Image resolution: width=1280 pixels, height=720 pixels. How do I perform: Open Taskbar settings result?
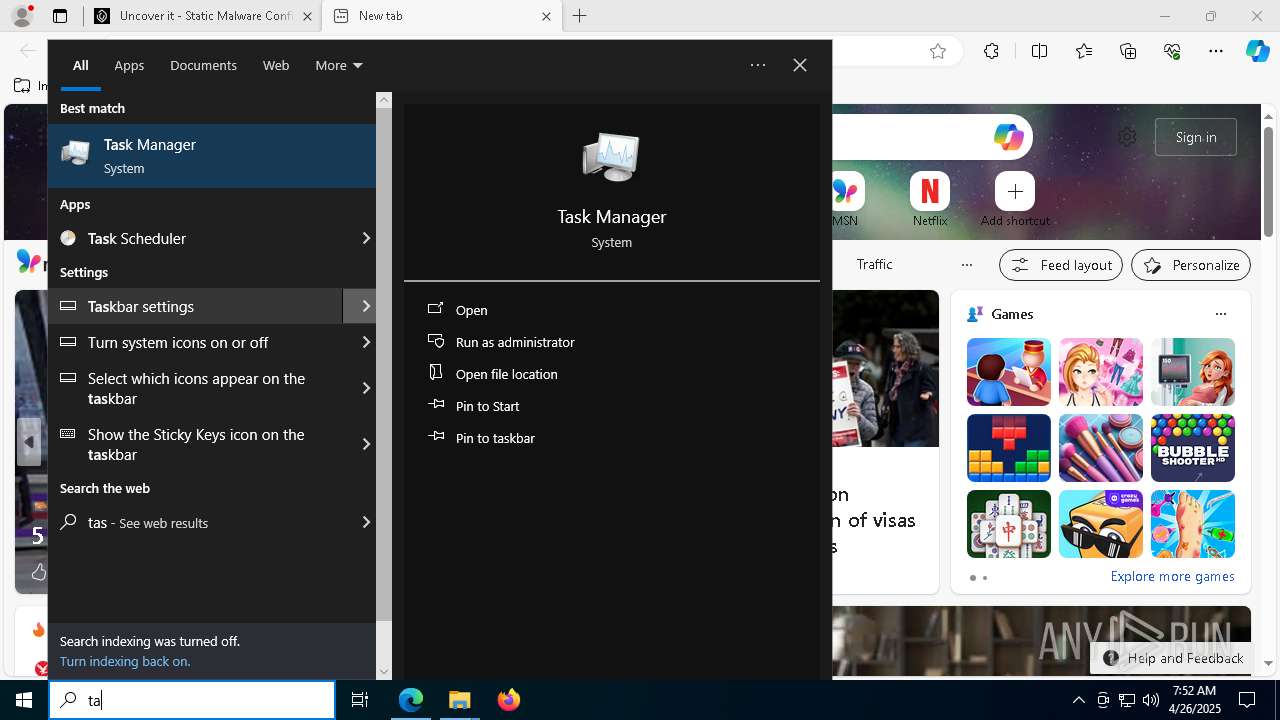tap(195, 306)
